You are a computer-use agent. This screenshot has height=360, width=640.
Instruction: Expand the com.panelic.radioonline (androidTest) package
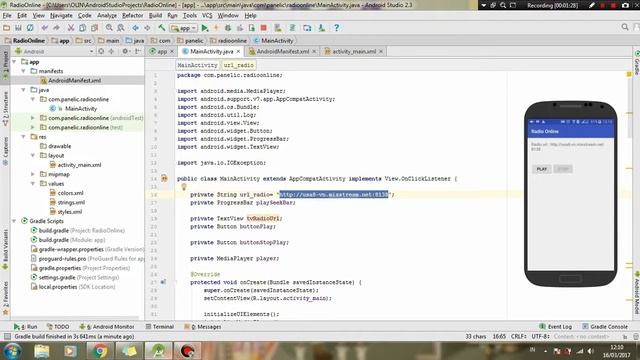pyautogui.click(x=33, y=118)
